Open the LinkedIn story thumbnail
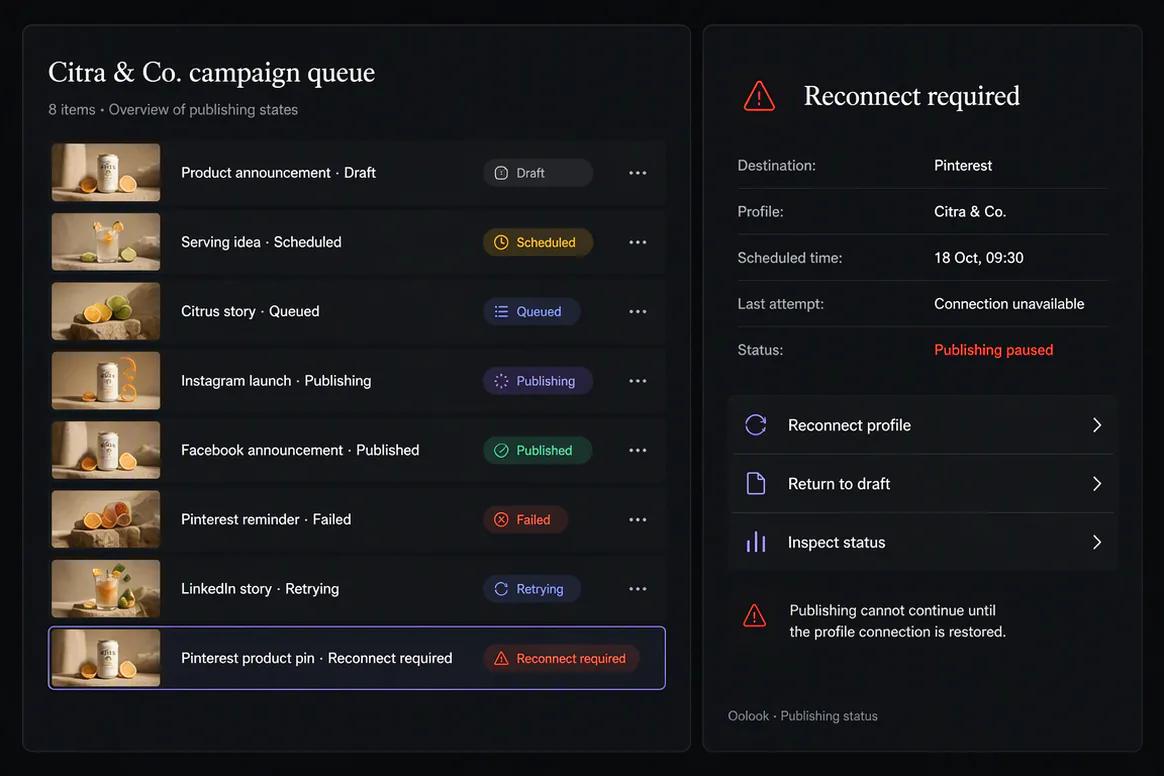Viewport: 1164px width, 776px height. pos(106,589)
